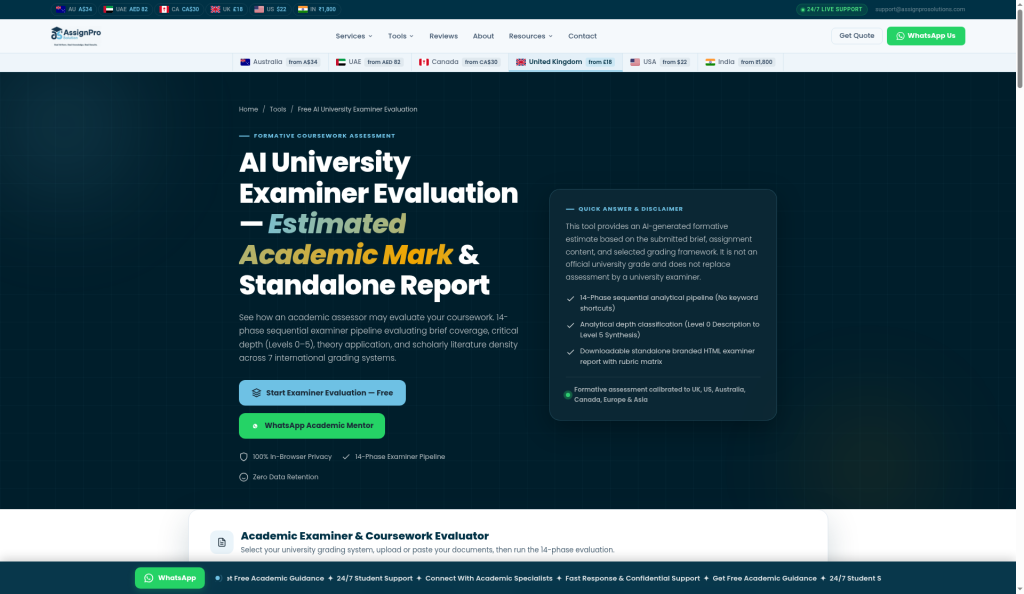Go to Tools in the breadcrumb
The image size is (1024, 594).
tap(278, 110)
